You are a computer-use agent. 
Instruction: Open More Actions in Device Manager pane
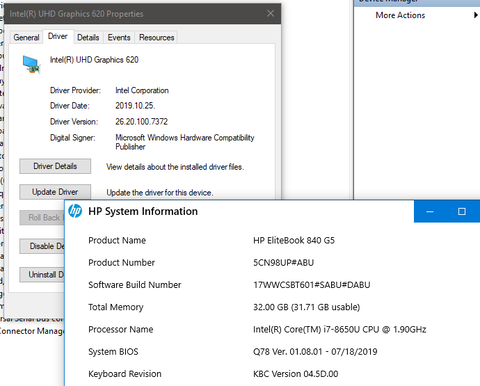pyautogui.click(x=400, y=15)
